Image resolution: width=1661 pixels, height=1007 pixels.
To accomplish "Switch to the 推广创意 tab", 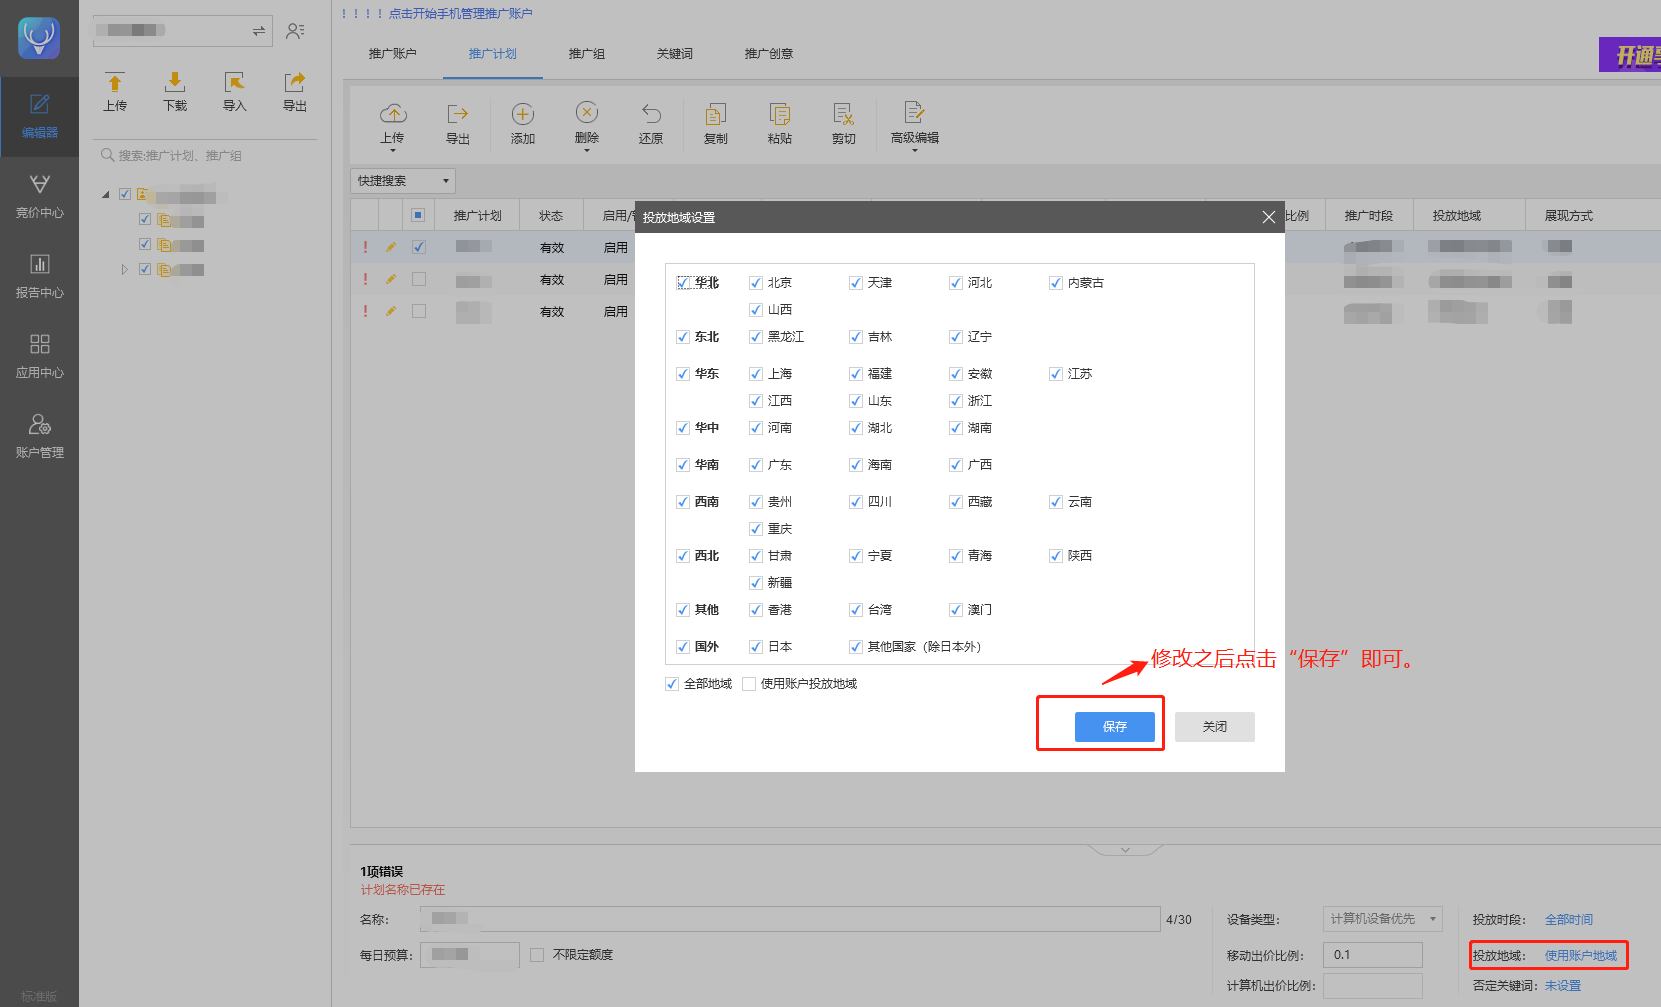I will click(x=769, y=54).
